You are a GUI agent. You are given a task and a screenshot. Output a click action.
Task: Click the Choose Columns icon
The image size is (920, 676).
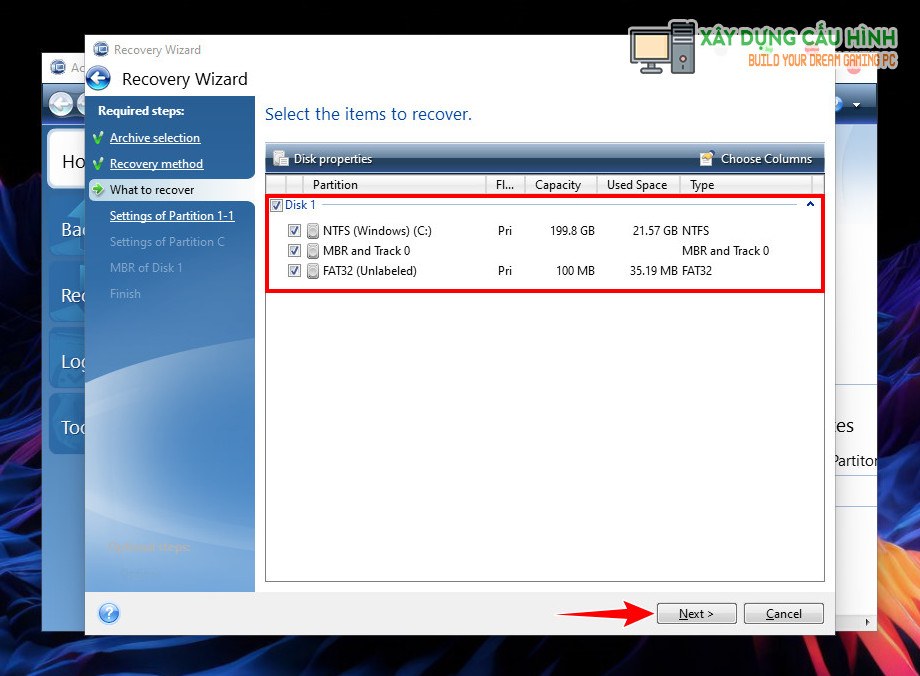tap(708, 159)
